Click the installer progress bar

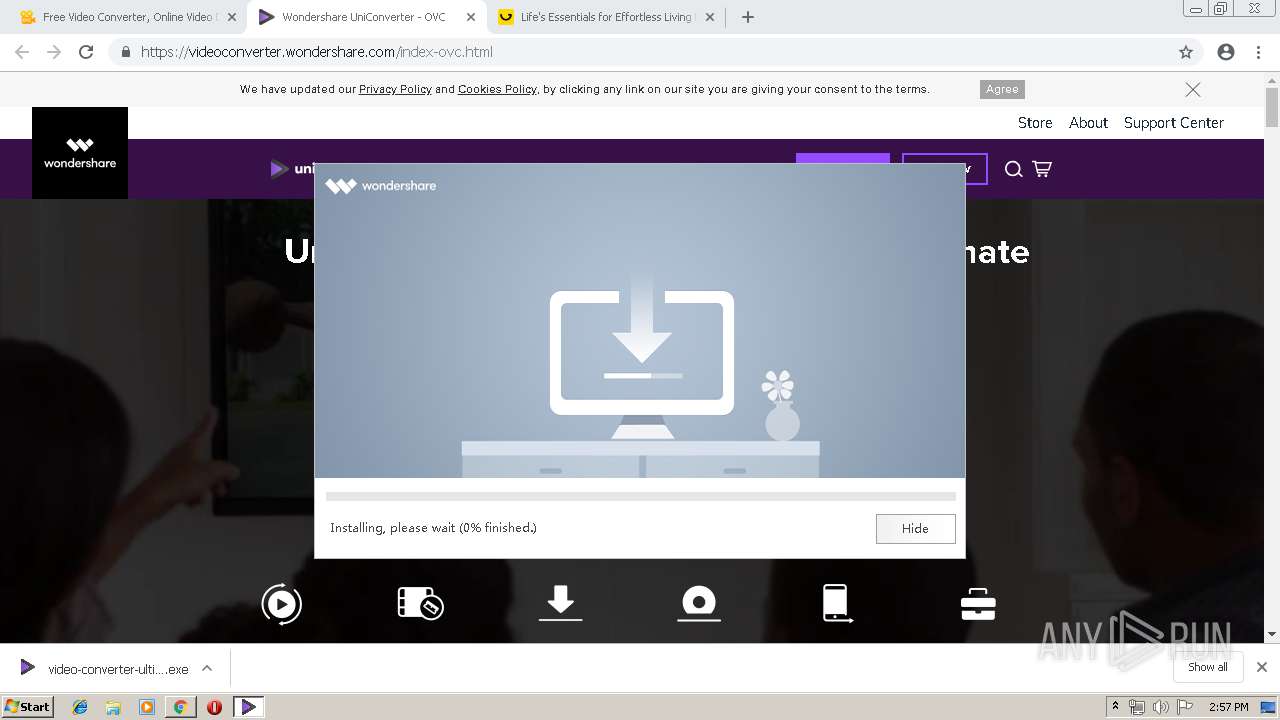click(x=640, y=496)
